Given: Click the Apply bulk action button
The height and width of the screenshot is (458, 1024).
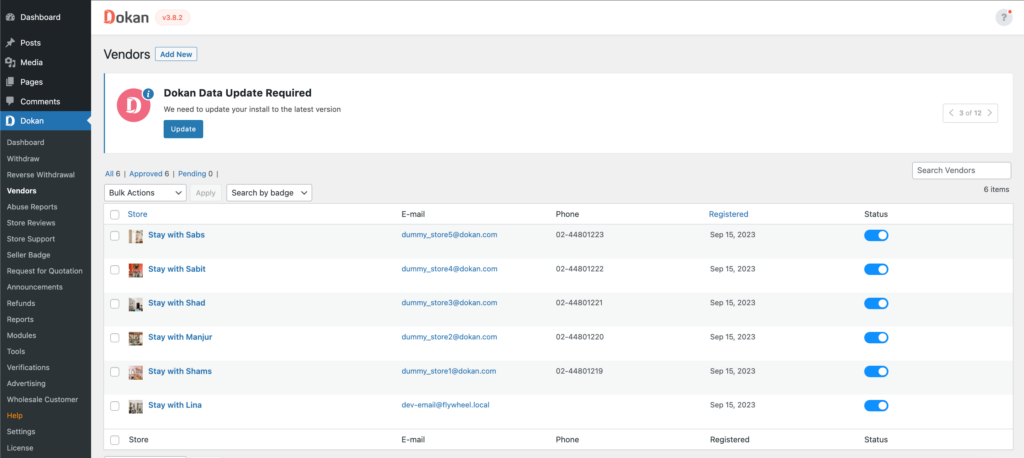Looking at the screenshot, I should point(206,193).
